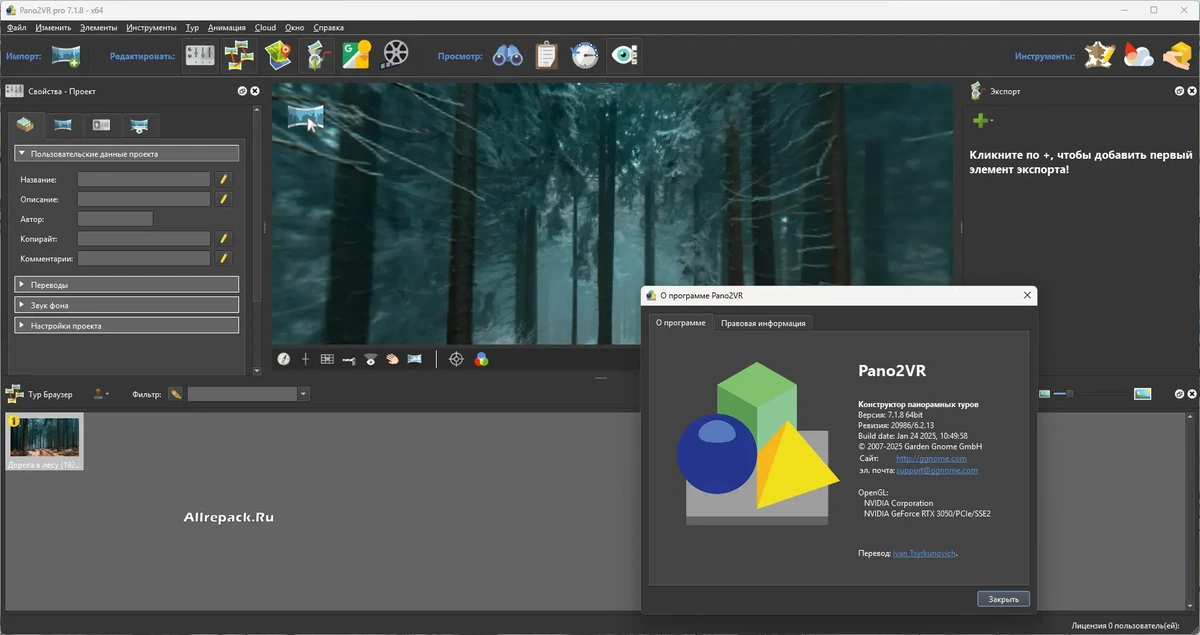Click the panorama projection icon under viewer

coord(414,359)
